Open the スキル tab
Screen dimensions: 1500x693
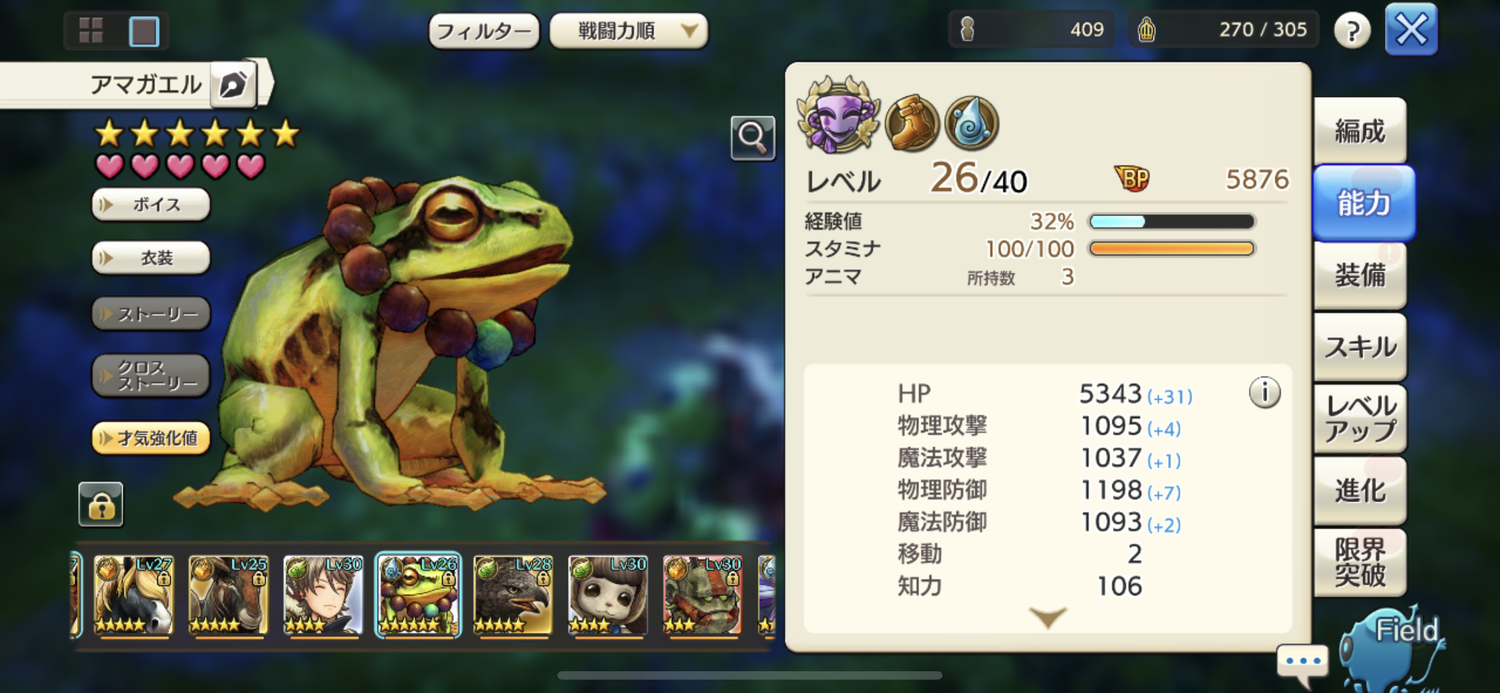pyautogui.click(x=1360, y=347)
